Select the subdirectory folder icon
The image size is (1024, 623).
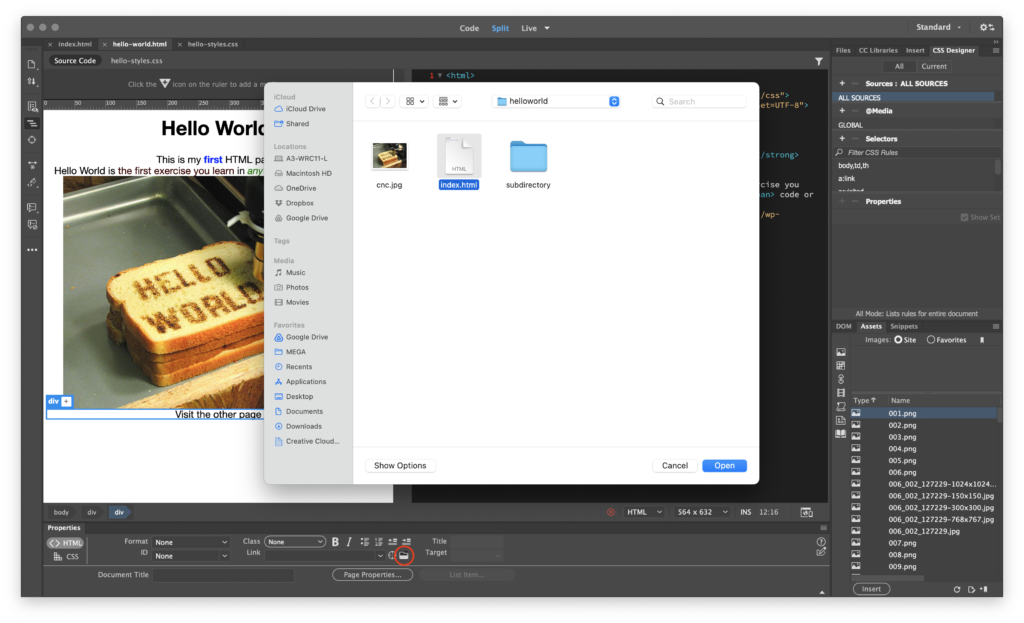528,157
